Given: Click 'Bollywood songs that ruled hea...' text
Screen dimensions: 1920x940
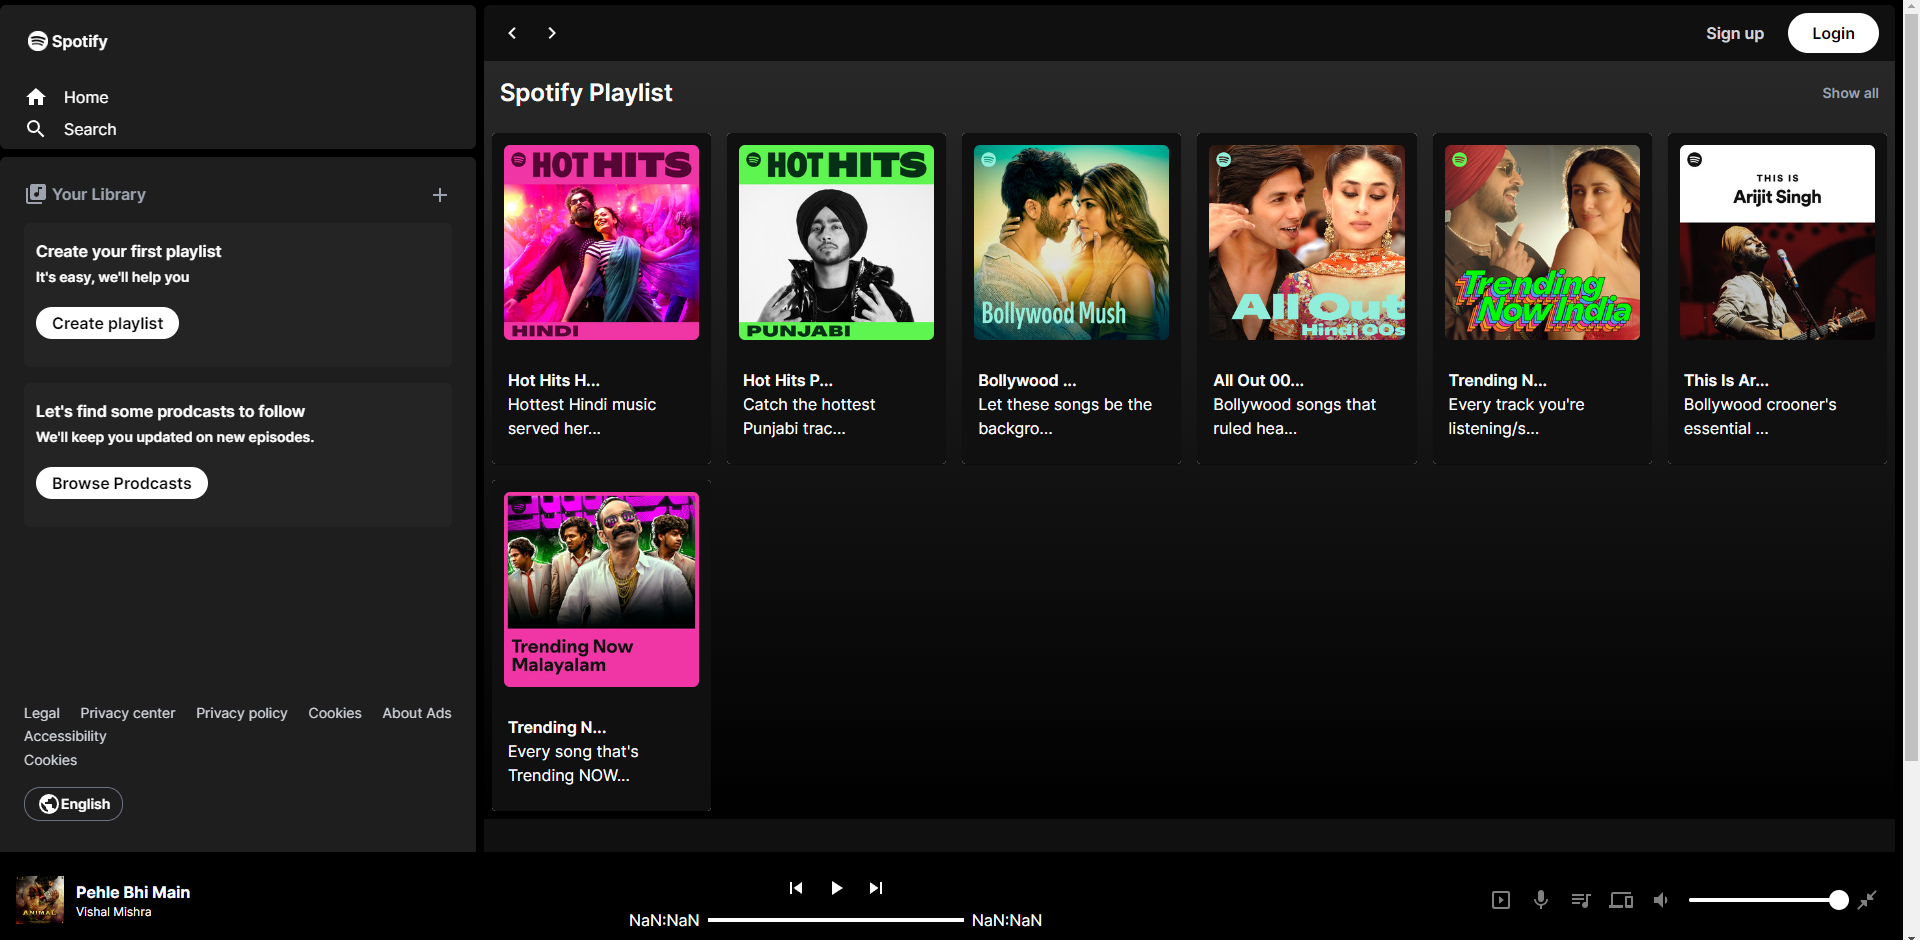Looking at the screenshot, I should point(1295,416).
